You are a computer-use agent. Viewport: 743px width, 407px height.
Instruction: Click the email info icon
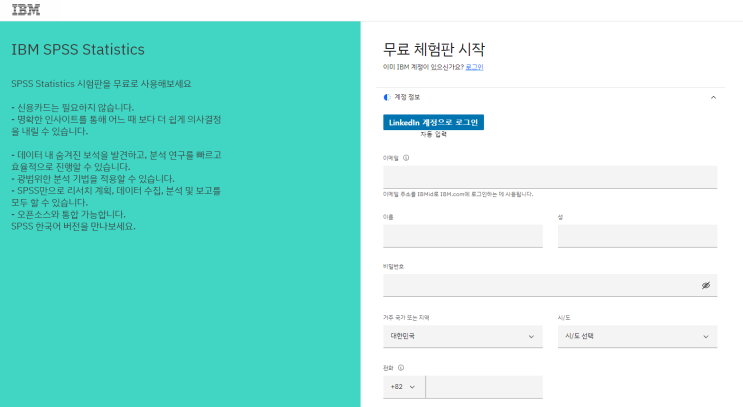[x=406, y=158]
